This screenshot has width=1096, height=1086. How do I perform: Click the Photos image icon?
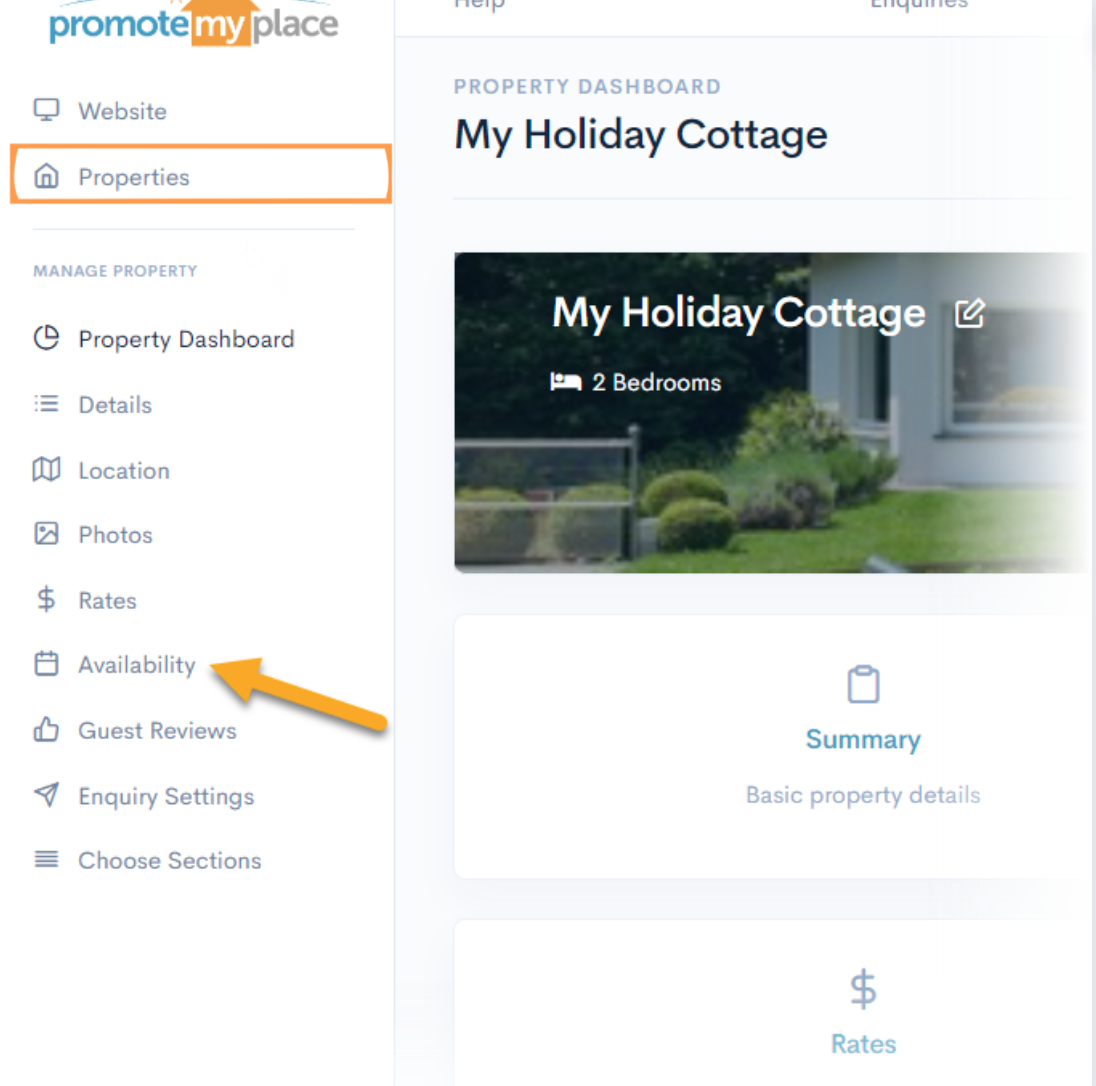tap(46, 534)
